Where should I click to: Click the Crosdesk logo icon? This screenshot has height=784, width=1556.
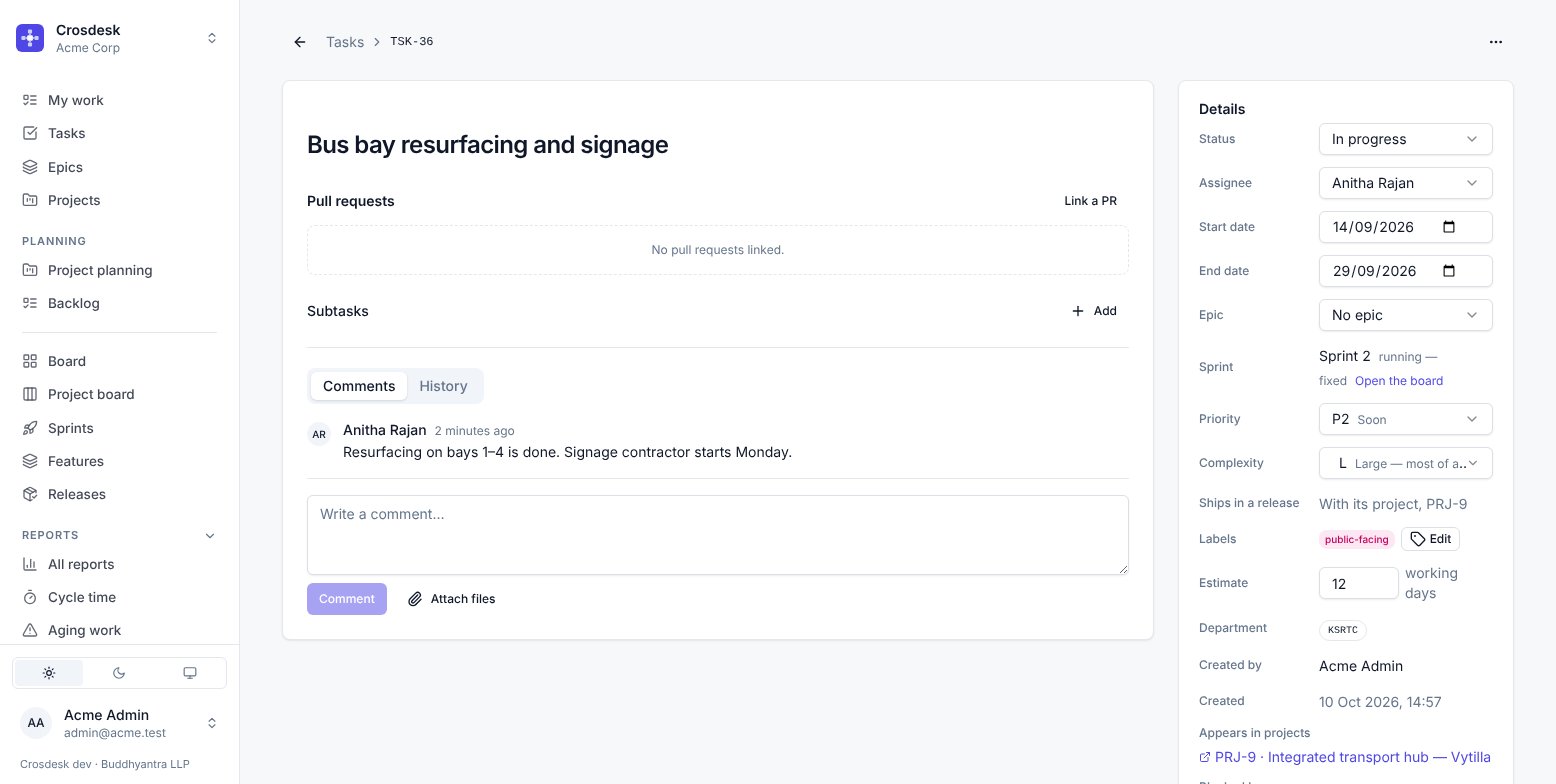point(30,38)
